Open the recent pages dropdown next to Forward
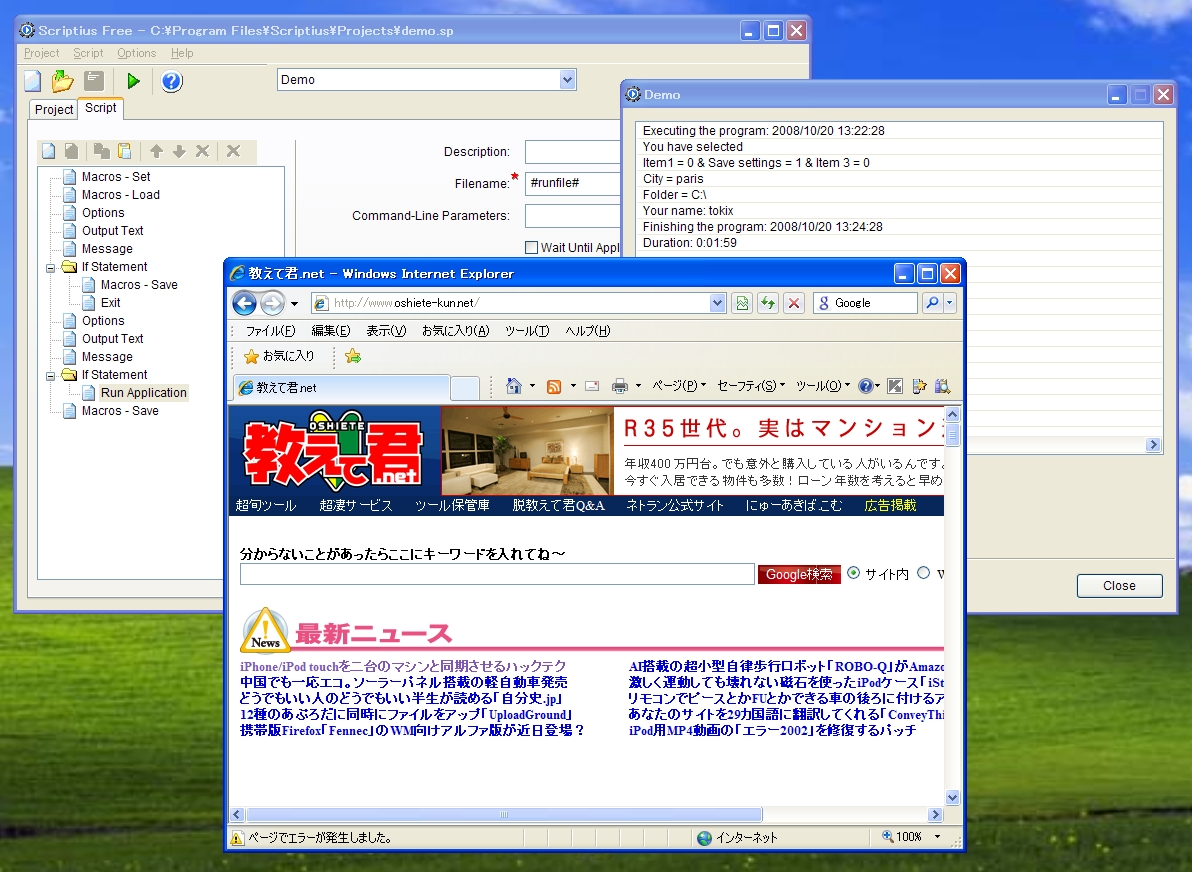Viewport: 1192px width, 872px height. [294, 303]
